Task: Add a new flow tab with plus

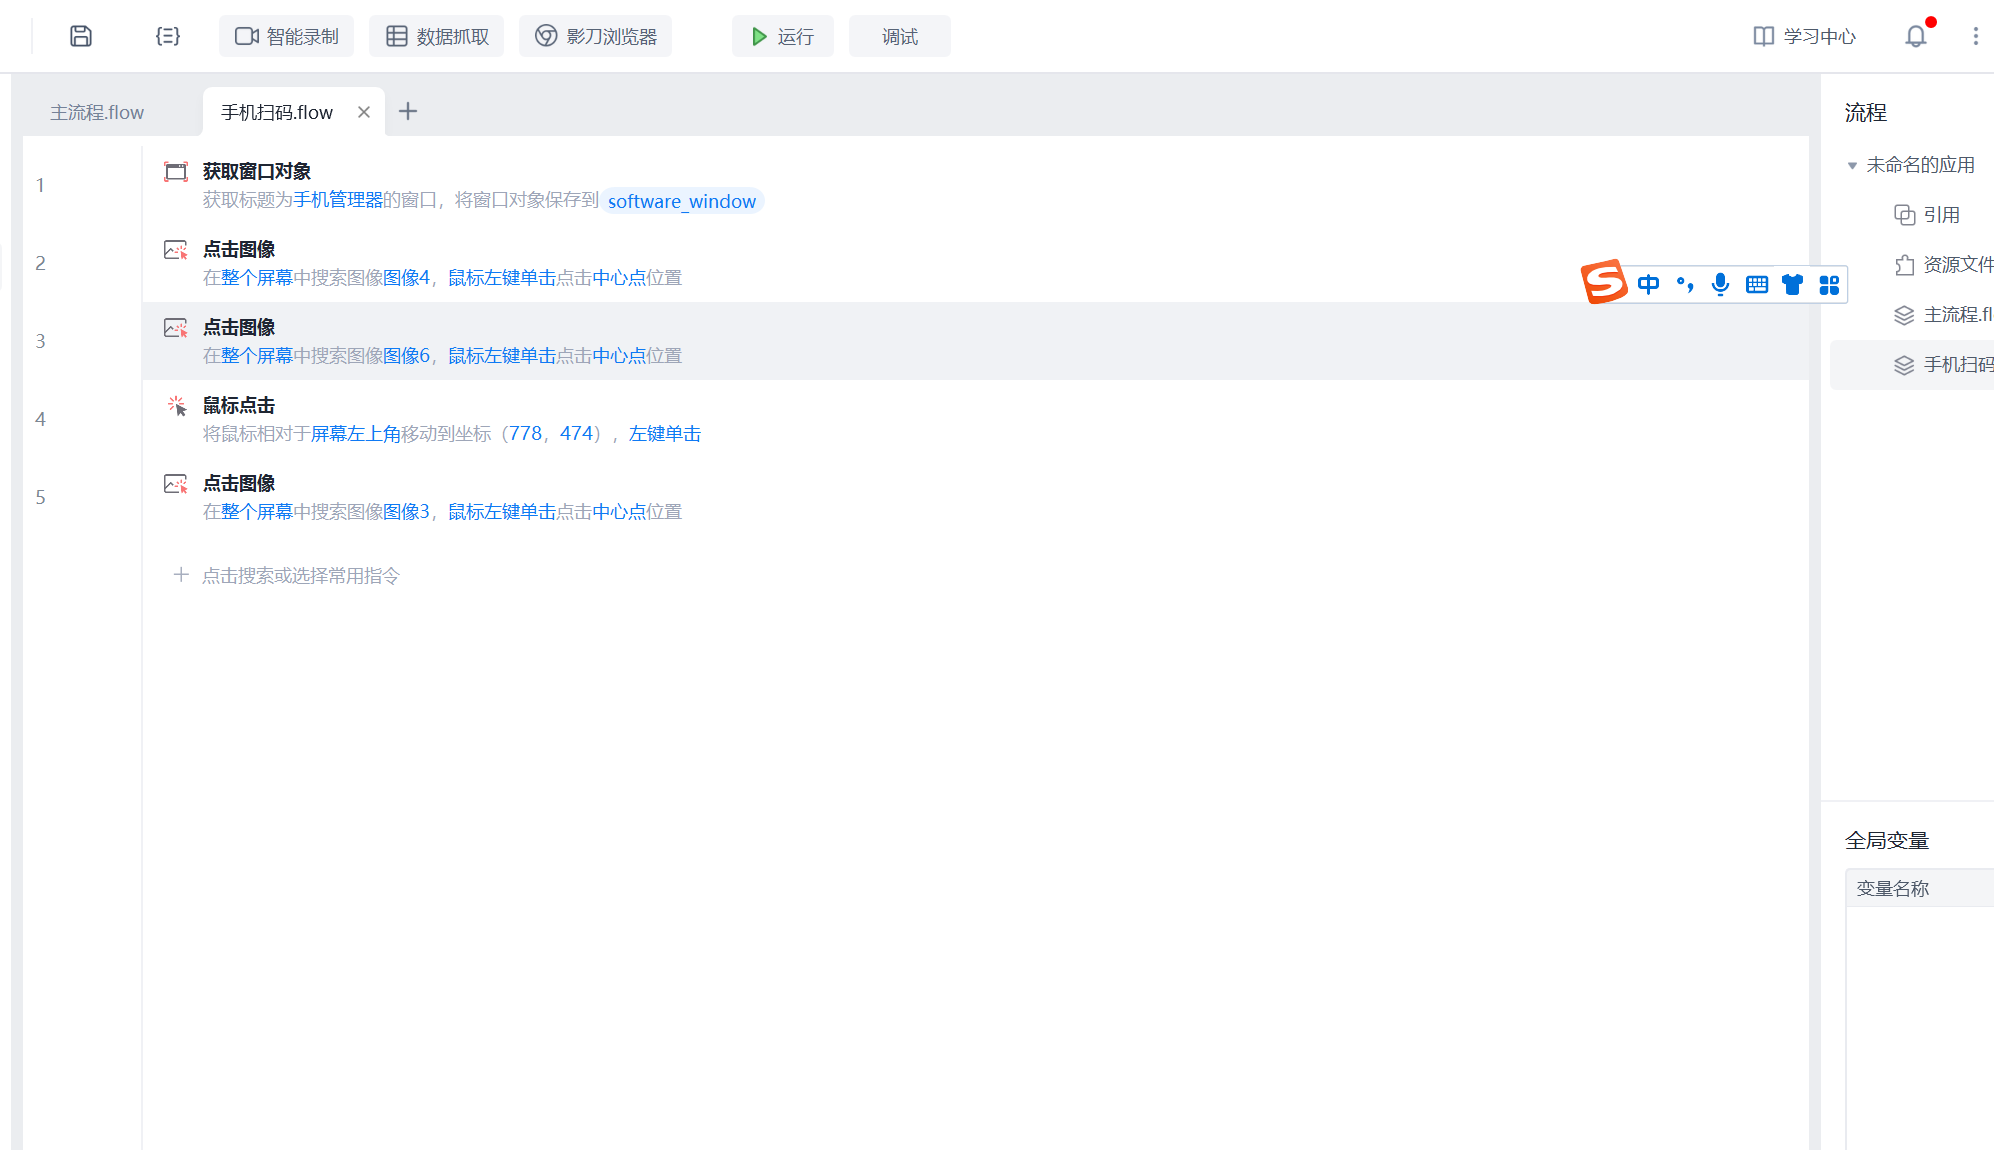Action: [x=408, y=111]
